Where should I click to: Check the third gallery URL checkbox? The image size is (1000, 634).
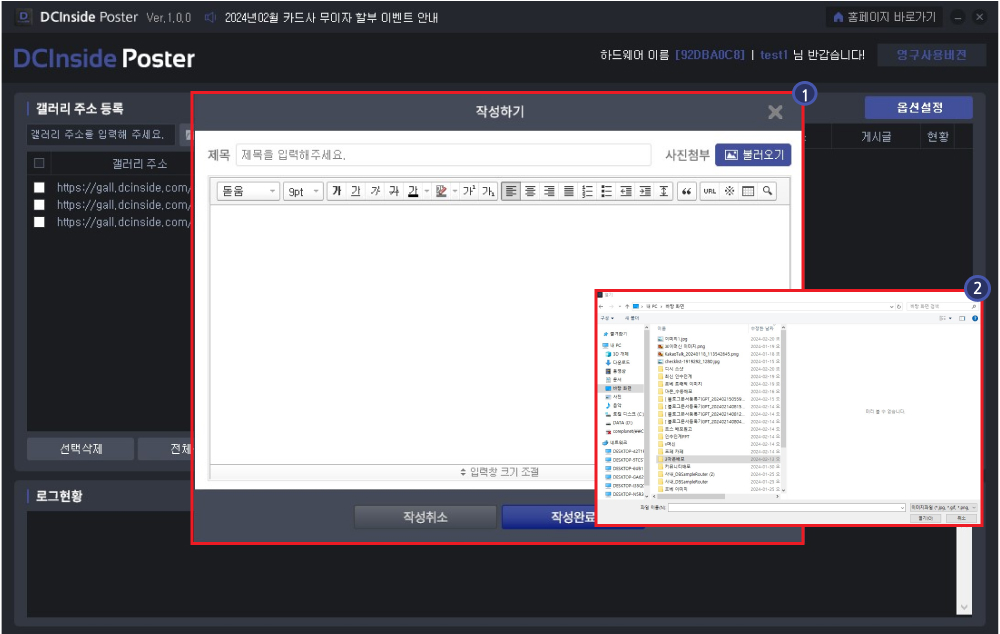click(39, 222)
